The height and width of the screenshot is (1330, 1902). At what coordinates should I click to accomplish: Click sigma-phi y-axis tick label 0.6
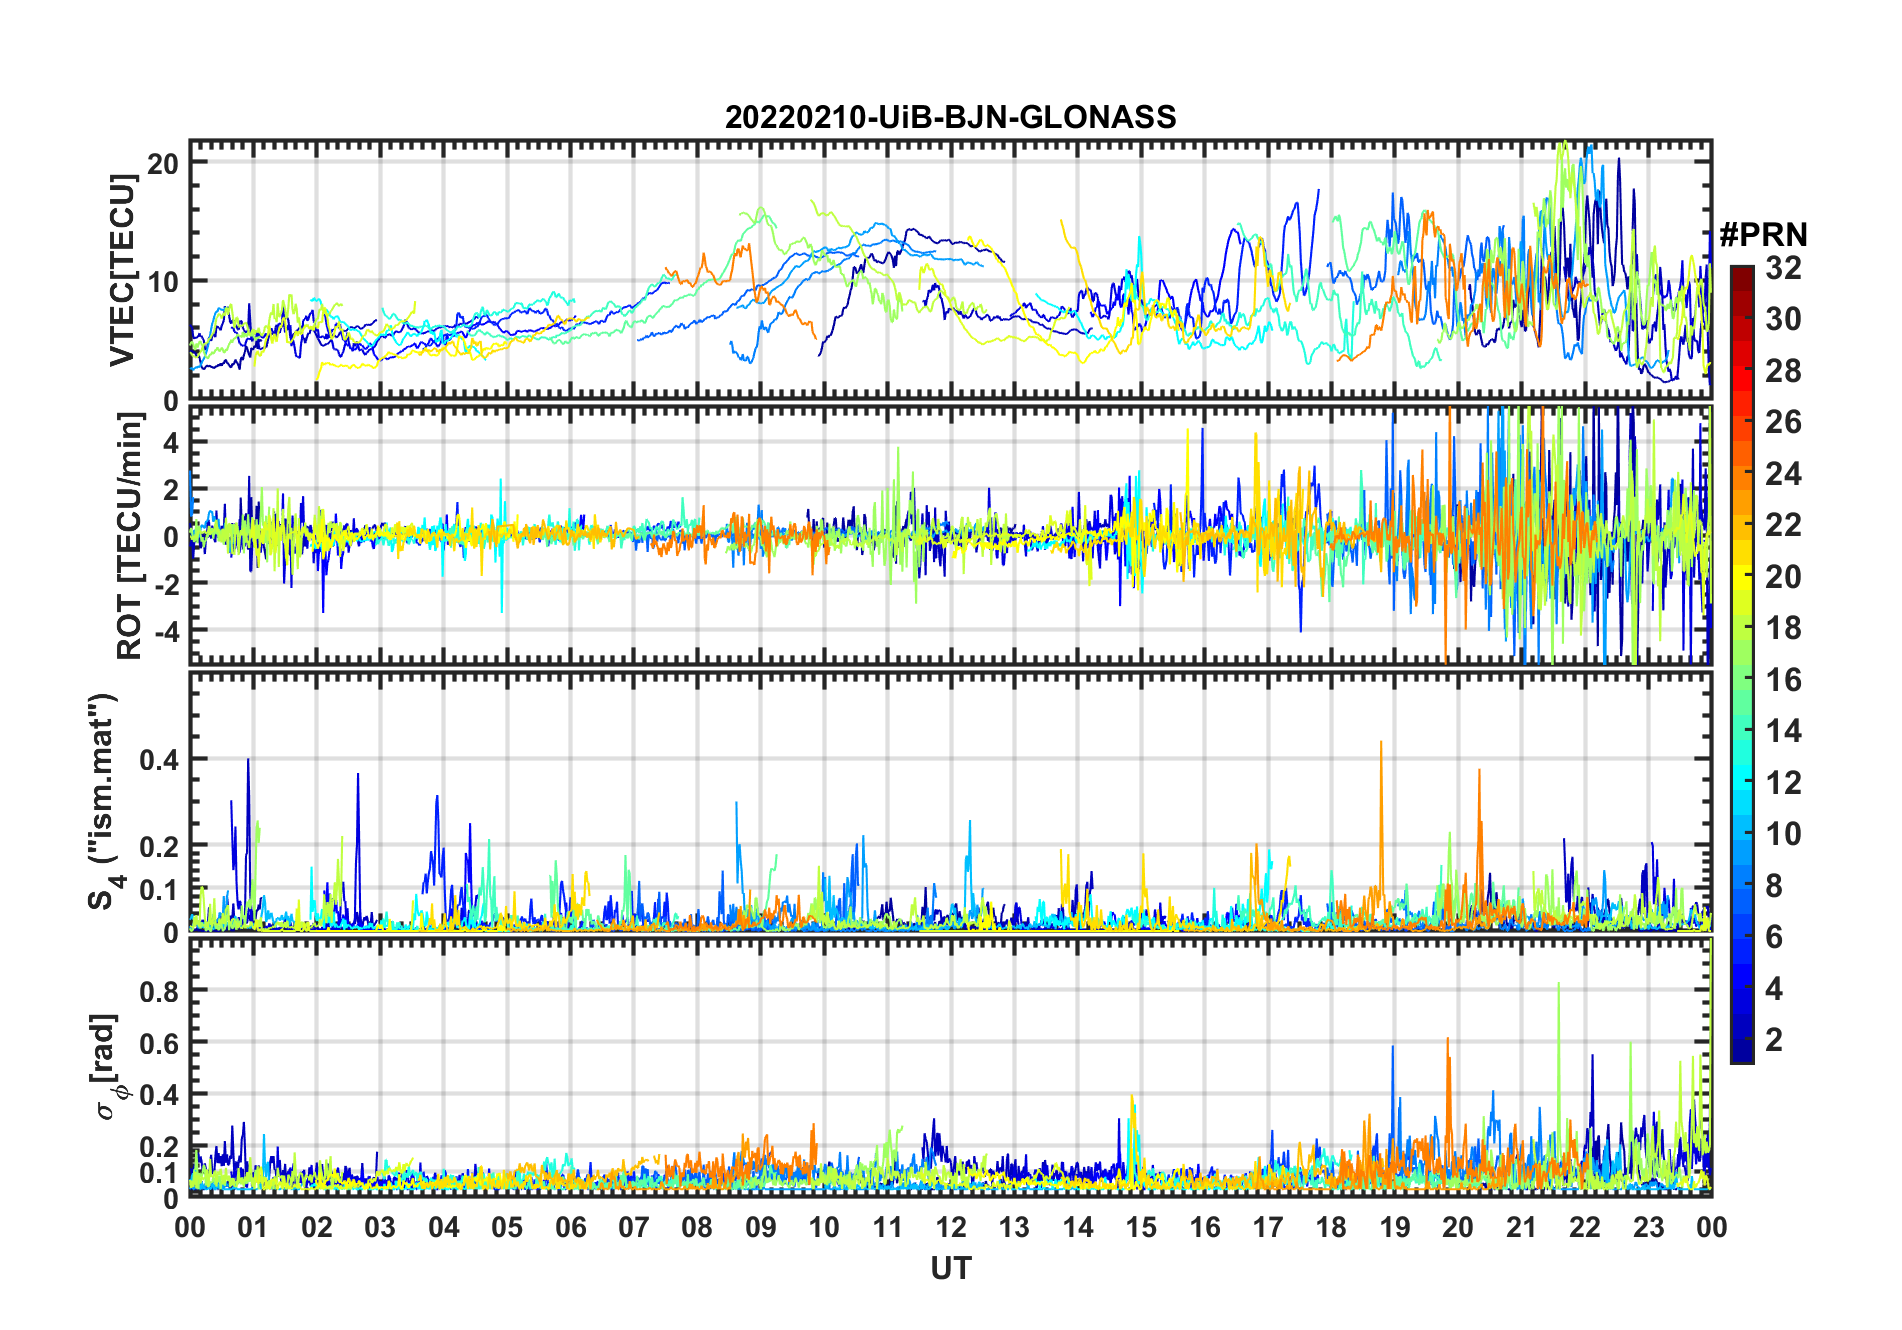point(160,1044)
